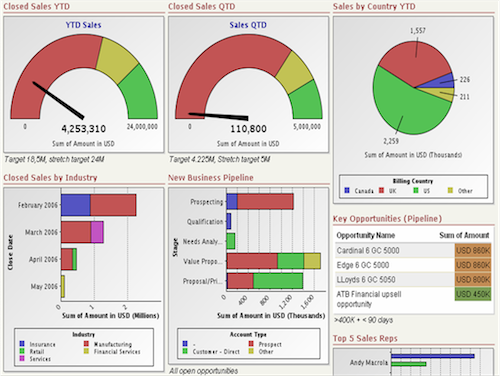Click Andy Macrola's blue sales bar
The height and width of the screenshot is (376, 500).
[433, 356]
